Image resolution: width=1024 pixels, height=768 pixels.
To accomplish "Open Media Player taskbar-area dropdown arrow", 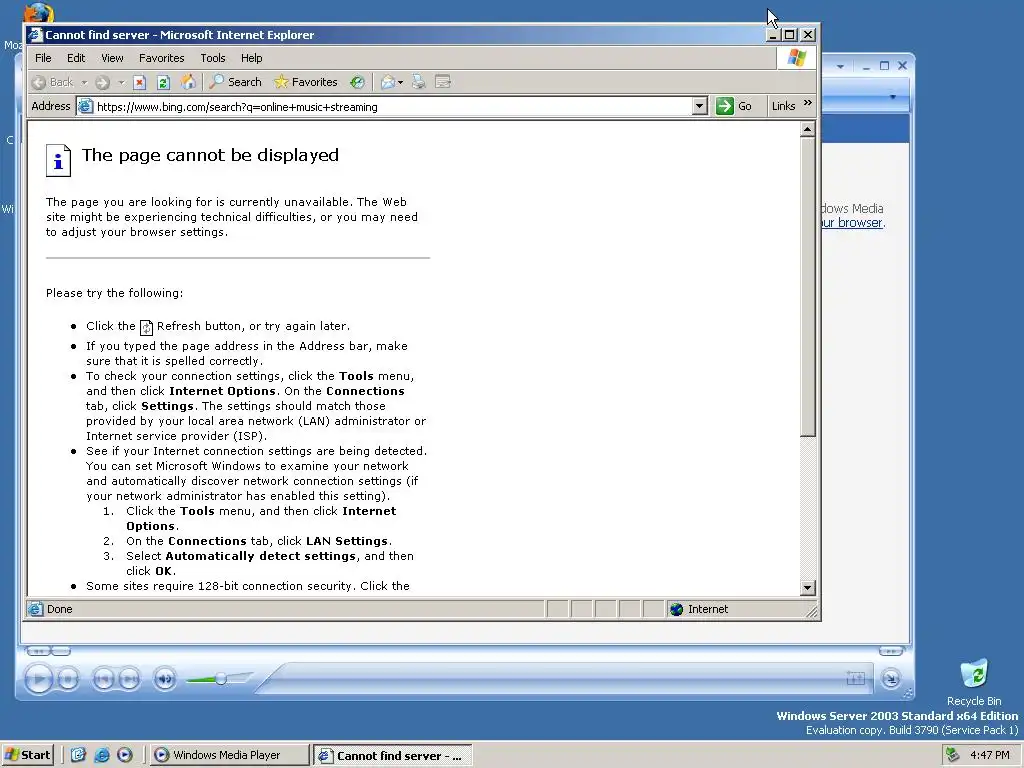I will point(893,97).
